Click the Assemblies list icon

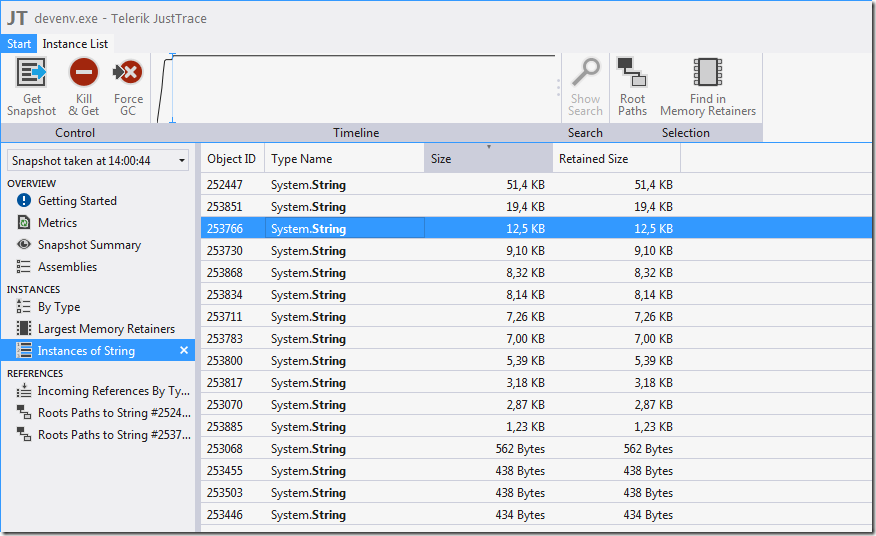pyautogui.click(x=24, y=267)
